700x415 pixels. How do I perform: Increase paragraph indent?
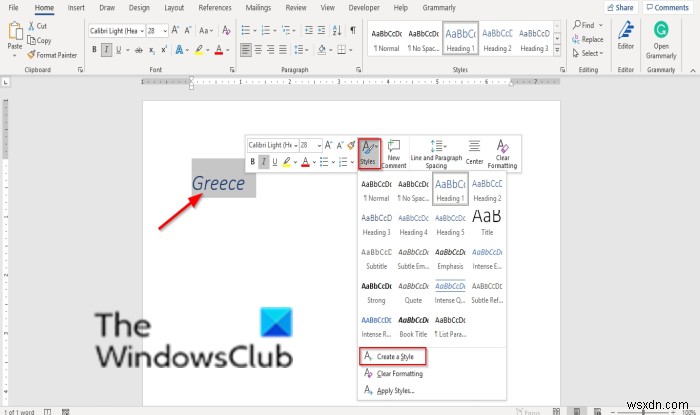pyautogui.click(x=321, y=30)
